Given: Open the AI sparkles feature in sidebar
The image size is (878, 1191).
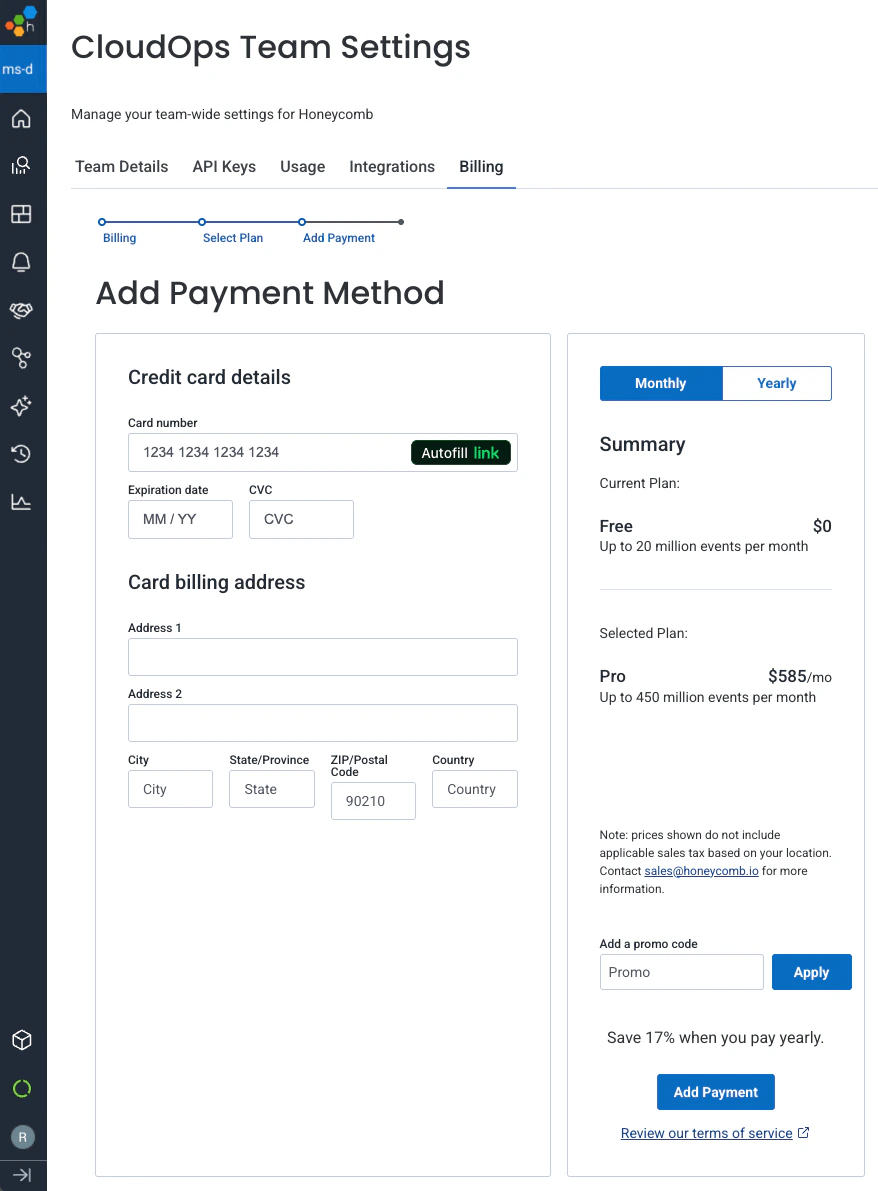Looking at the screenshot, I should click(22, 406).
